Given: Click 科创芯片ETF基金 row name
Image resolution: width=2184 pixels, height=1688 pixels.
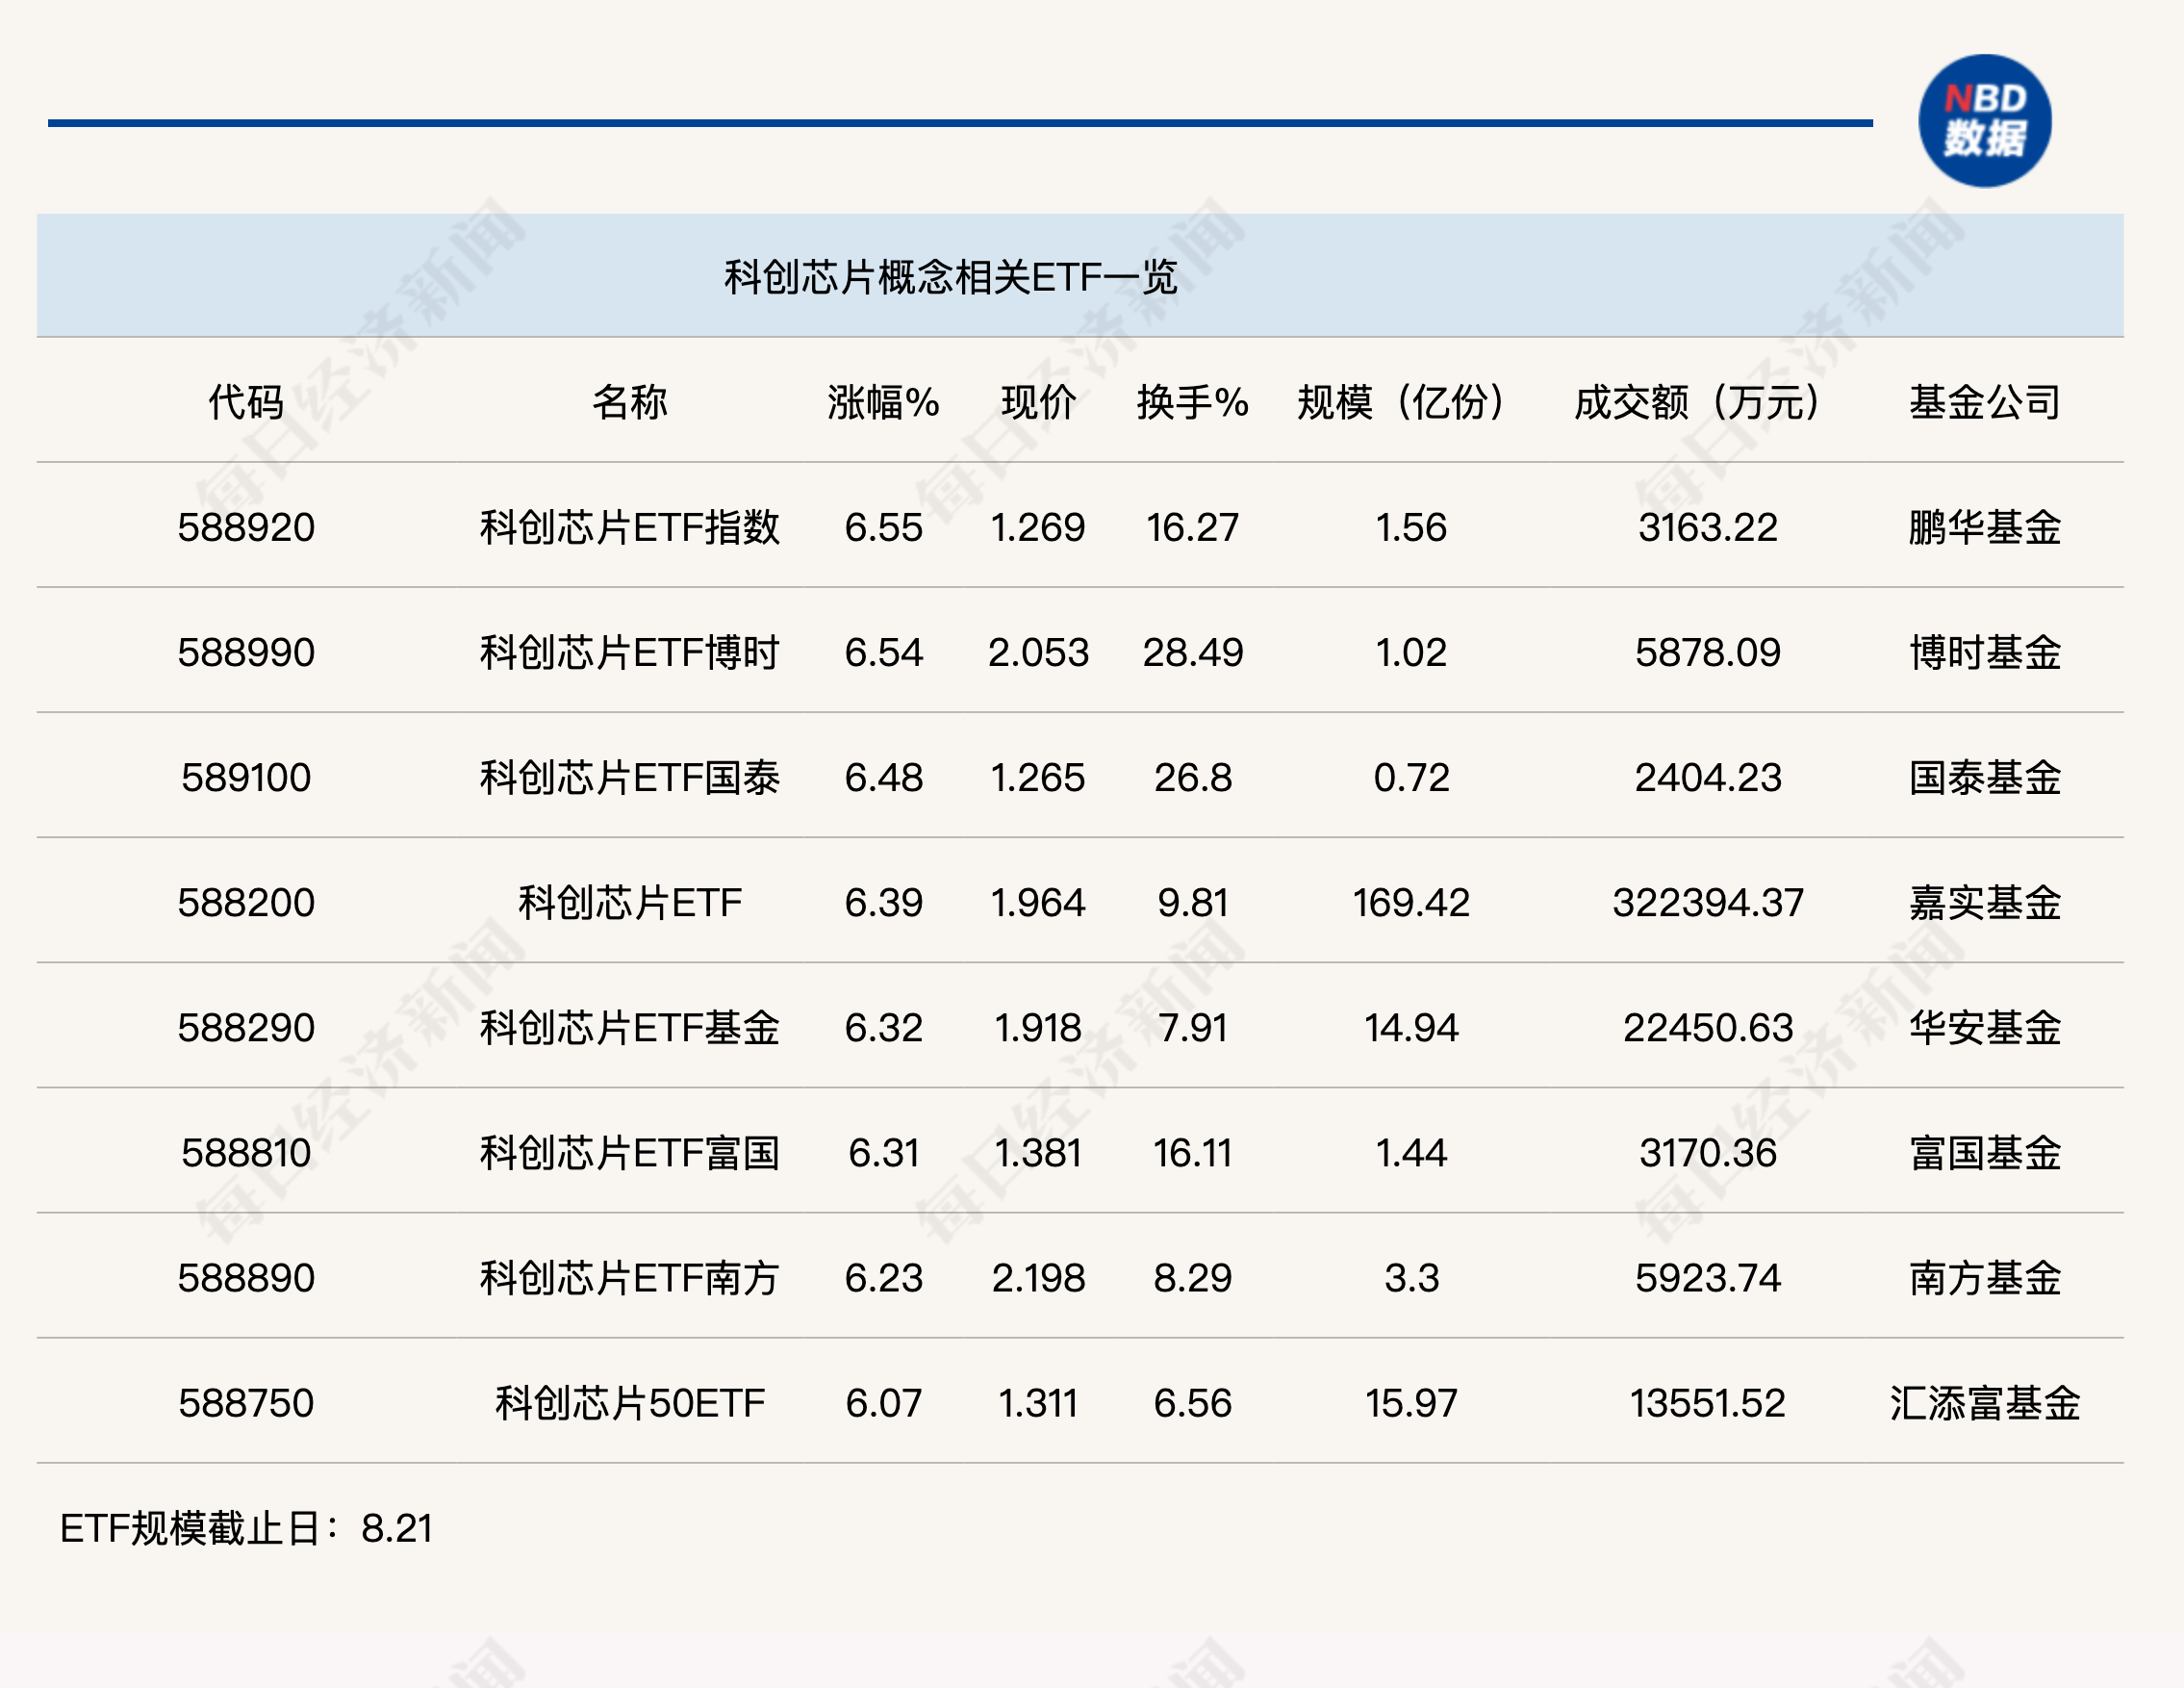Looking at the screenshot, I should click(x=629, y=1027).
